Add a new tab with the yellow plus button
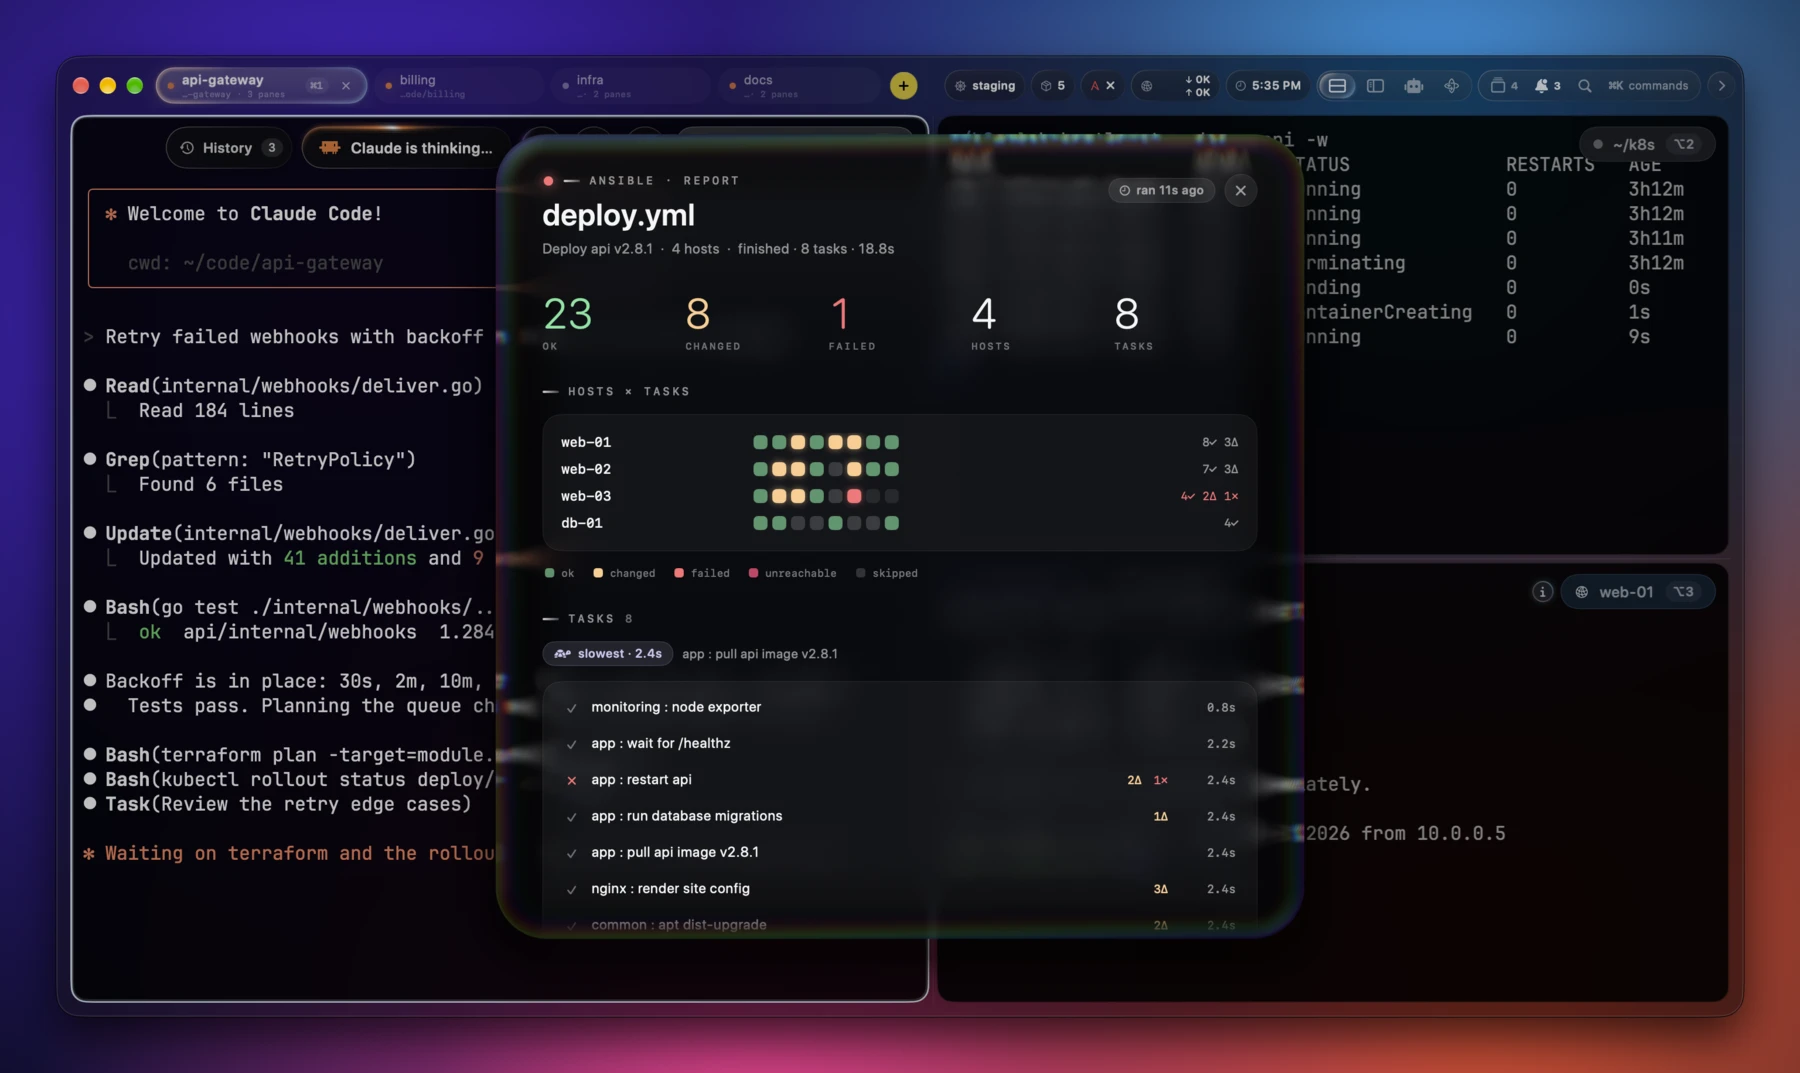 pyautogui.click(x=903, y=86)
